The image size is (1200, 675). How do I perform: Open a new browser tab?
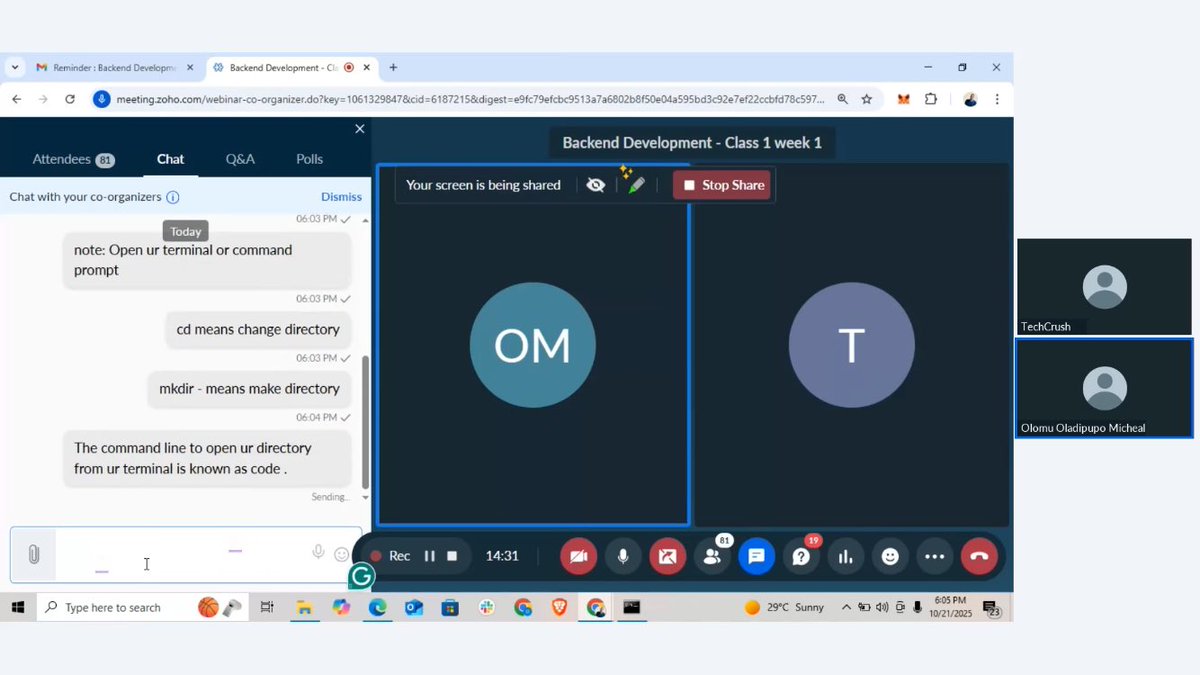pyautogui.click(x=393, y=68)
